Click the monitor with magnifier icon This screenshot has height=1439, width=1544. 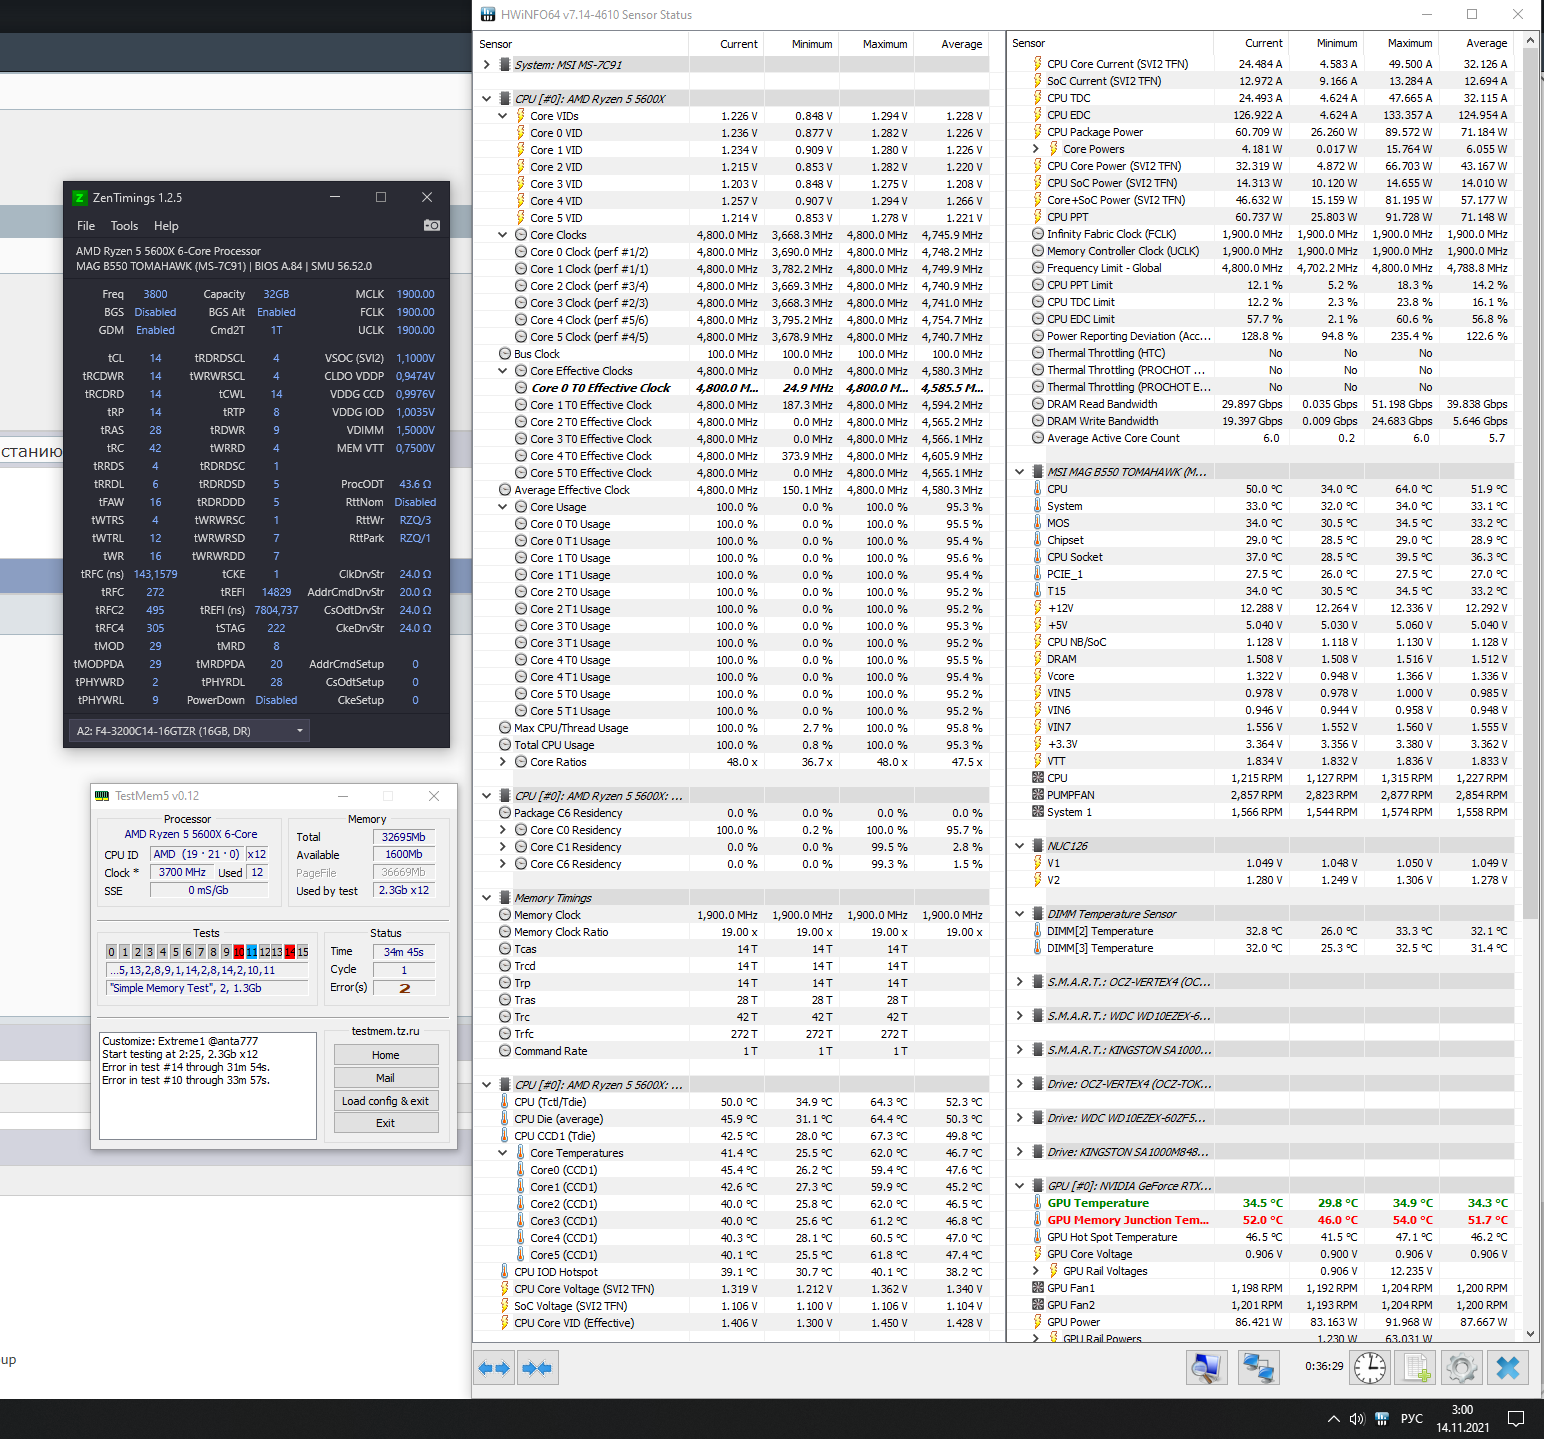(1206, 1367)
